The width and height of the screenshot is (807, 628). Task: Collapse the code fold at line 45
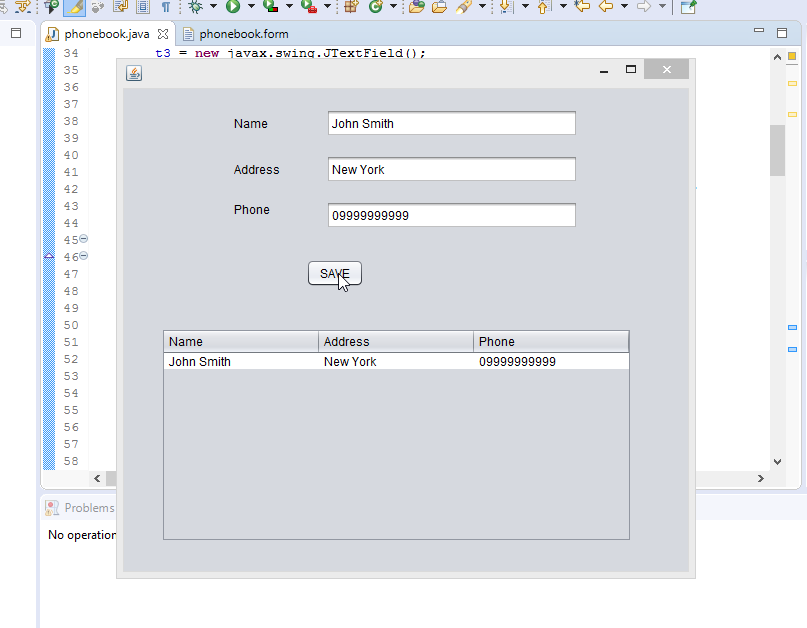pos(83,239)
